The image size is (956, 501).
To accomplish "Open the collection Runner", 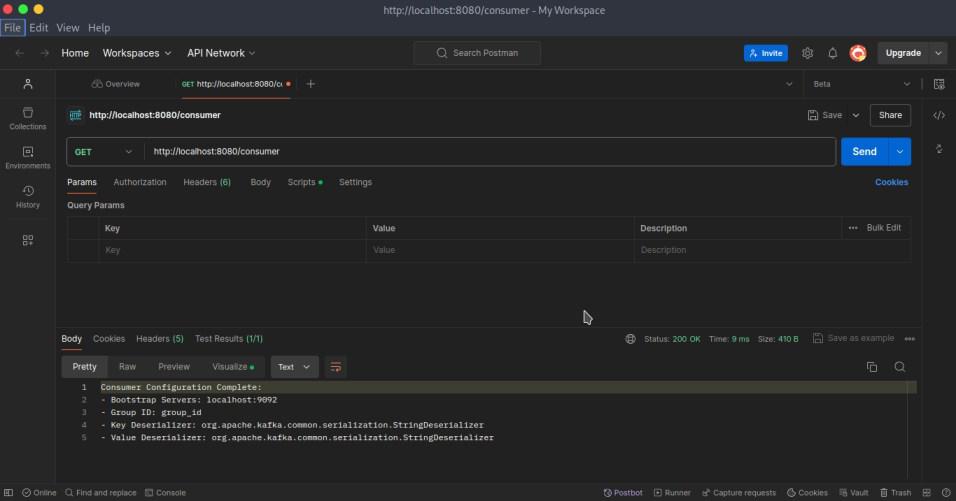I will click(672, 492).
